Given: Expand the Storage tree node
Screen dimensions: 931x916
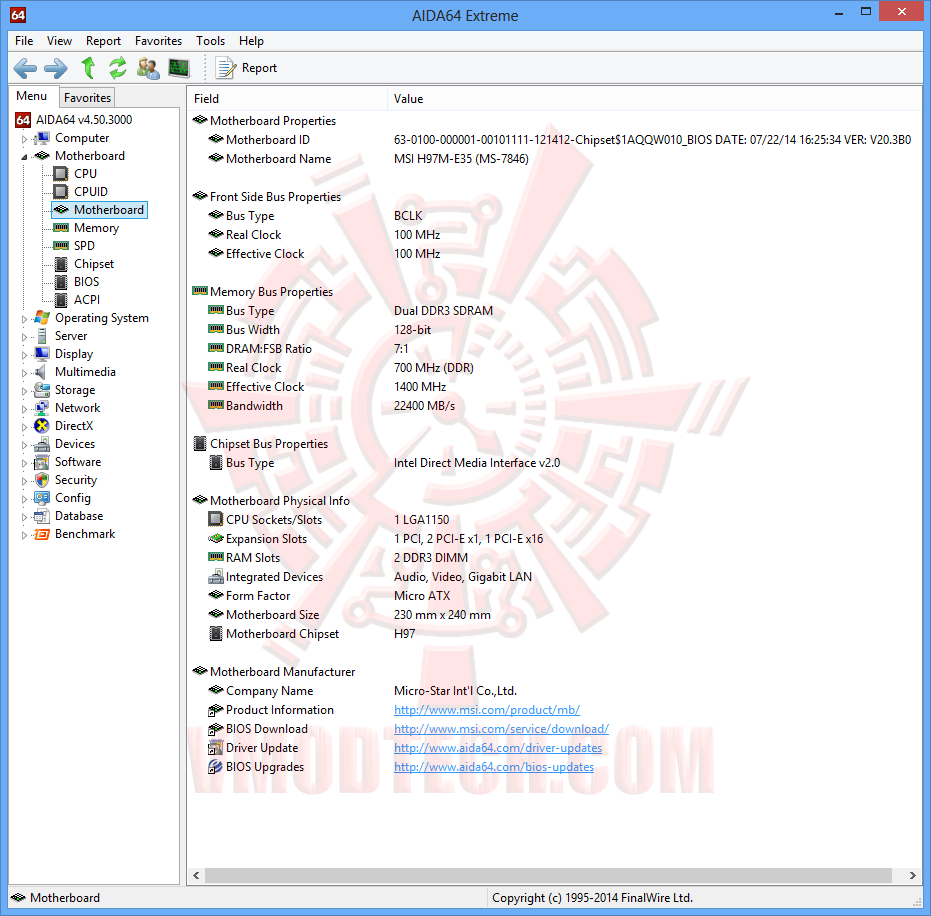Looking at the screenshot, I should click(24, 391).
